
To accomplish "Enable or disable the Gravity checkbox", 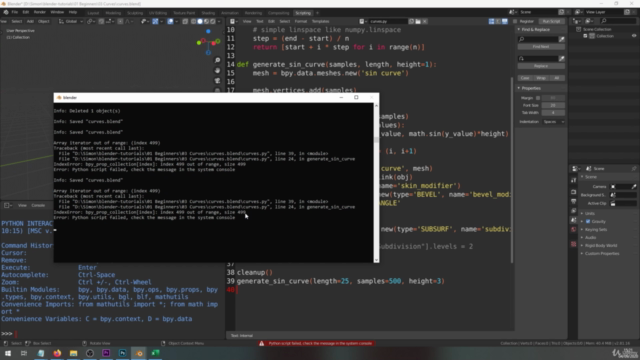I will point(588,222).
